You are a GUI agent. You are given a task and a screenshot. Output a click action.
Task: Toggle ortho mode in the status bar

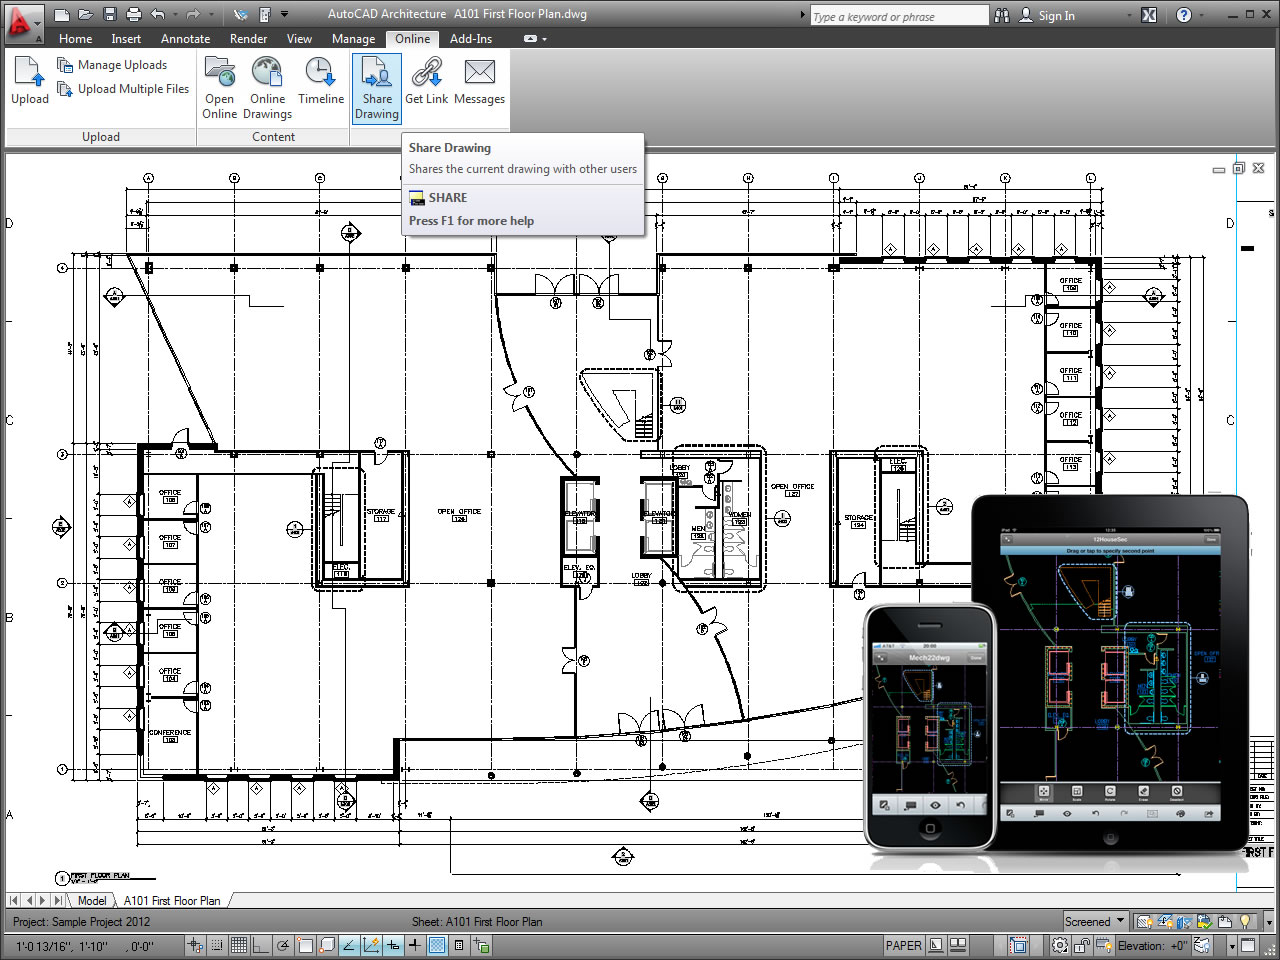click(260, 945)
